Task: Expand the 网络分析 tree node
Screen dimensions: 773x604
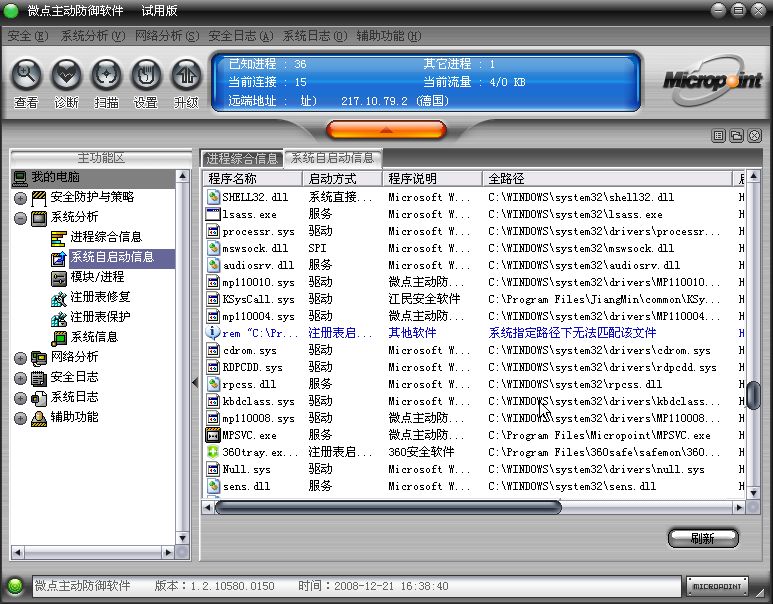Action: click(x=20, y=358)
